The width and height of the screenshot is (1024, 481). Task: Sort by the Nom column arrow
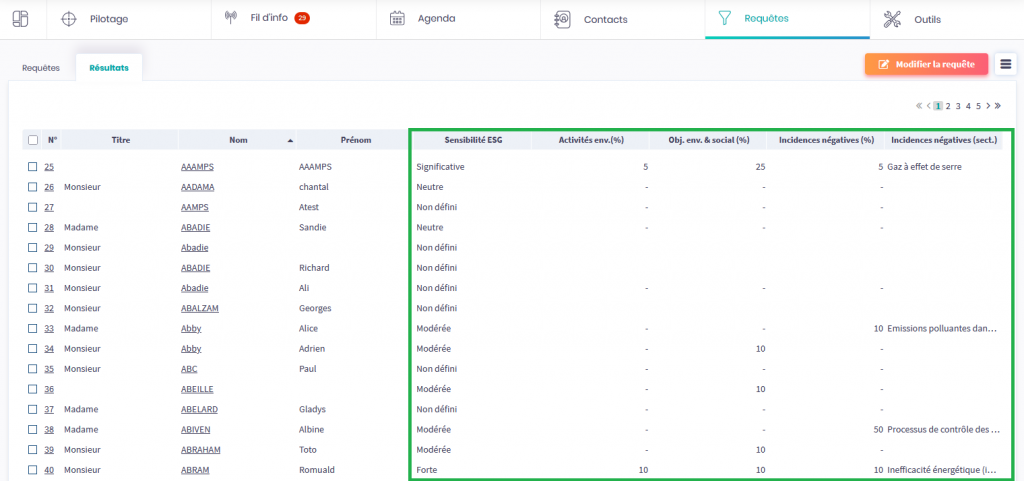click(x=290, y=141)
